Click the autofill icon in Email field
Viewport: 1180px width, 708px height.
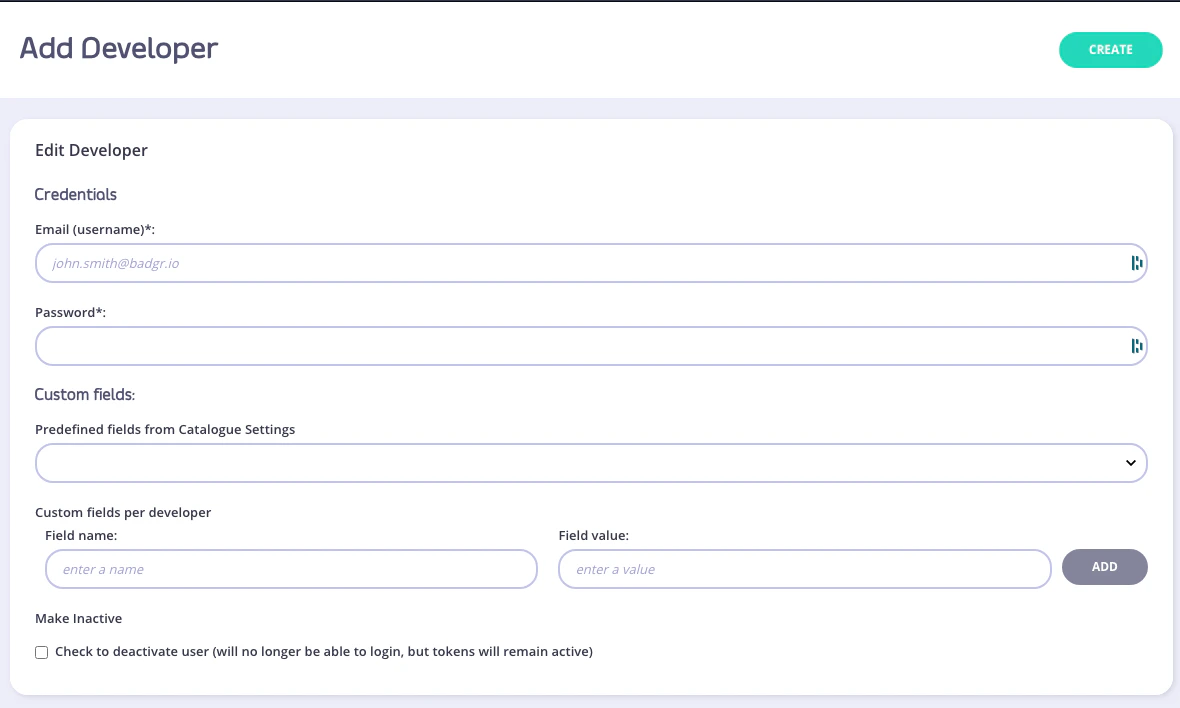point(1137,263)
